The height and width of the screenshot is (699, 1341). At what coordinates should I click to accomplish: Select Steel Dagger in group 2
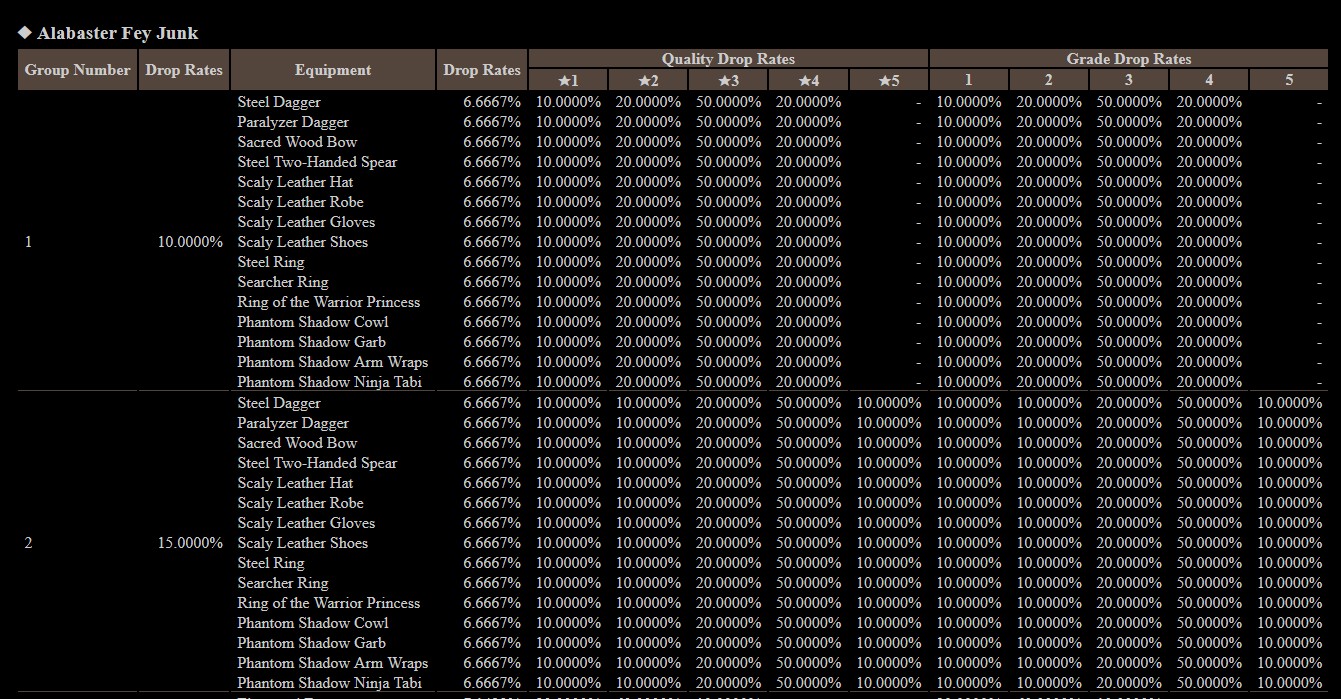(x=279, y=403)
